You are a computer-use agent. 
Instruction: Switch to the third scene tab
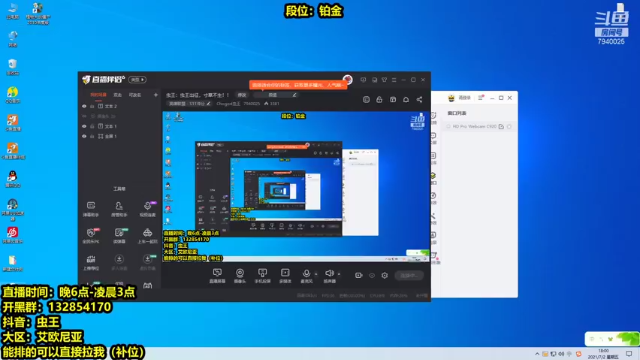(135, 95)
